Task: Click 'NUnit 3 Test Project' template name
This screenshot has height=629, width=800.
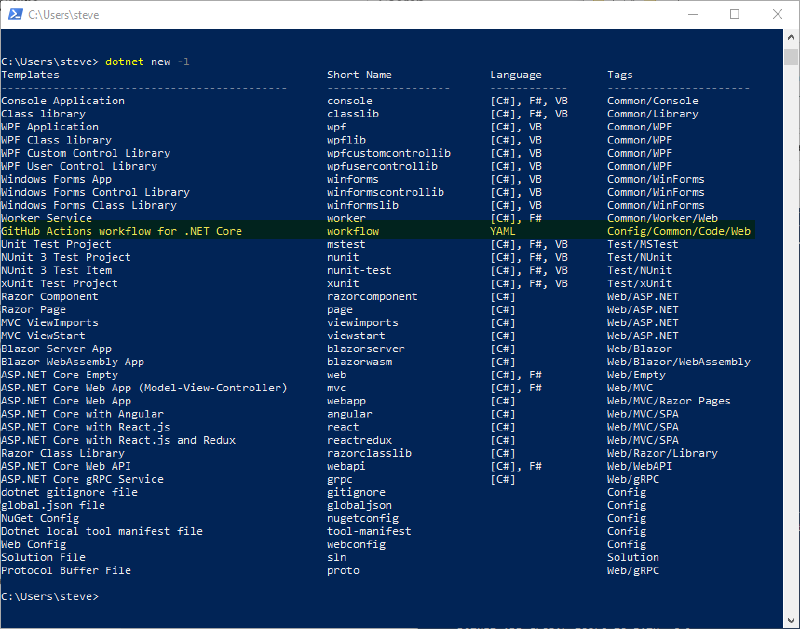Action: pos(66,258)
